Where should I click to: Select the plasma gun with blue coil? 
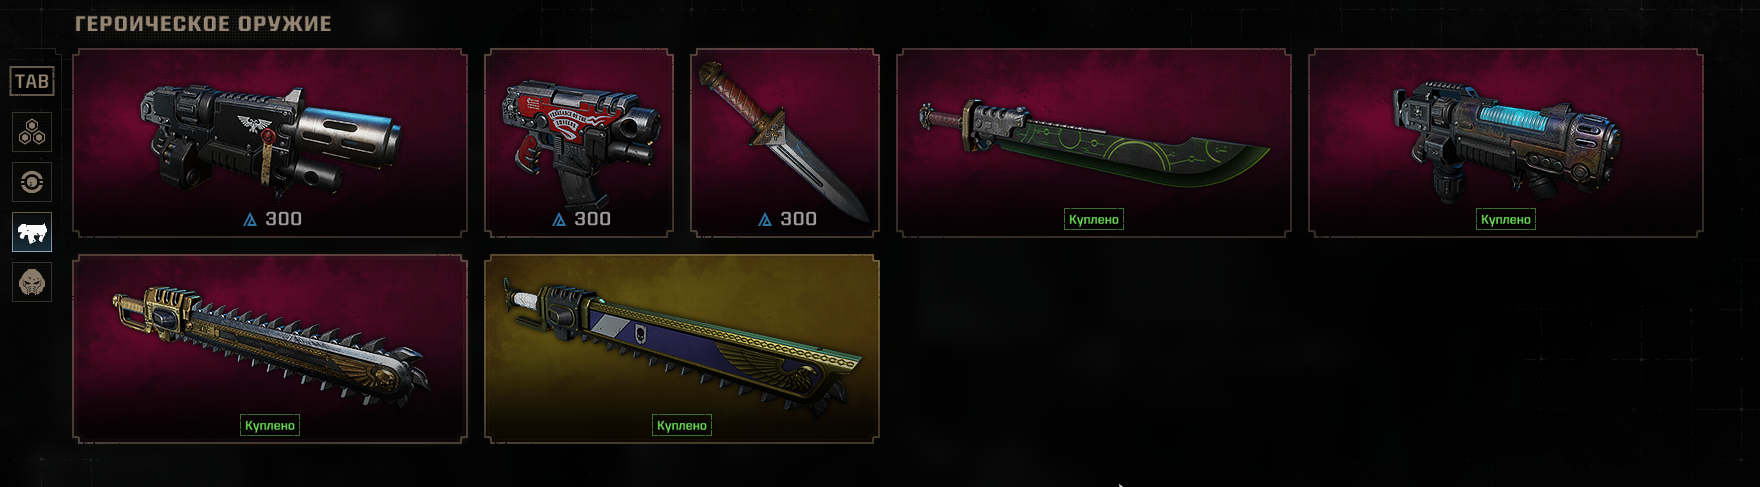1506,143
